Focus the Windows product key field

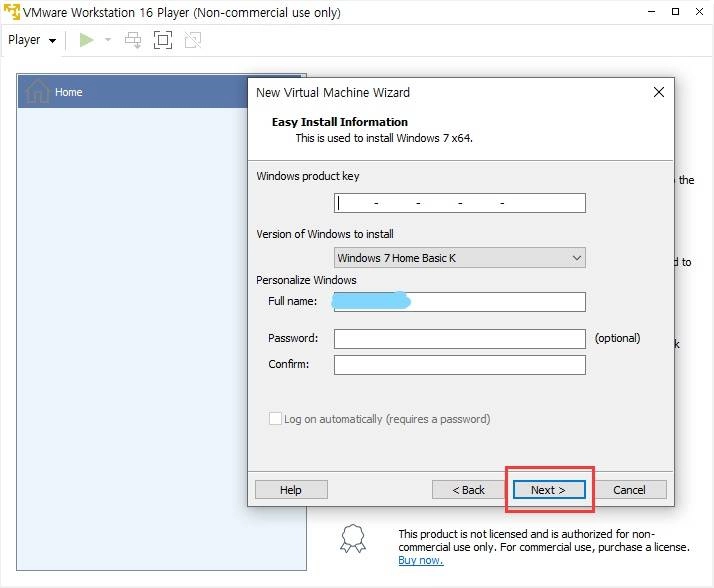[x=459, y=203]
